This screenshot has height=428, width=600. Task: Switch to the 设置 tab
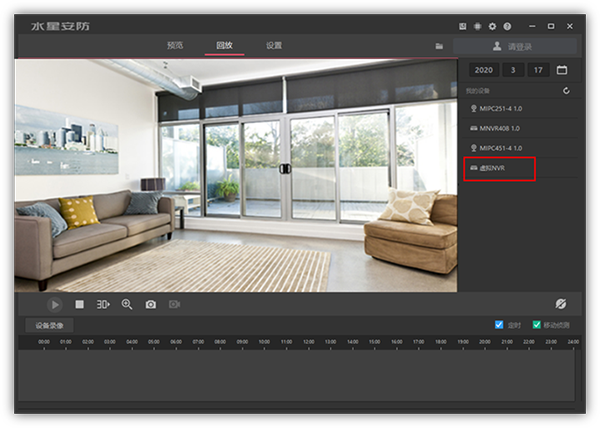coord(273,45)
